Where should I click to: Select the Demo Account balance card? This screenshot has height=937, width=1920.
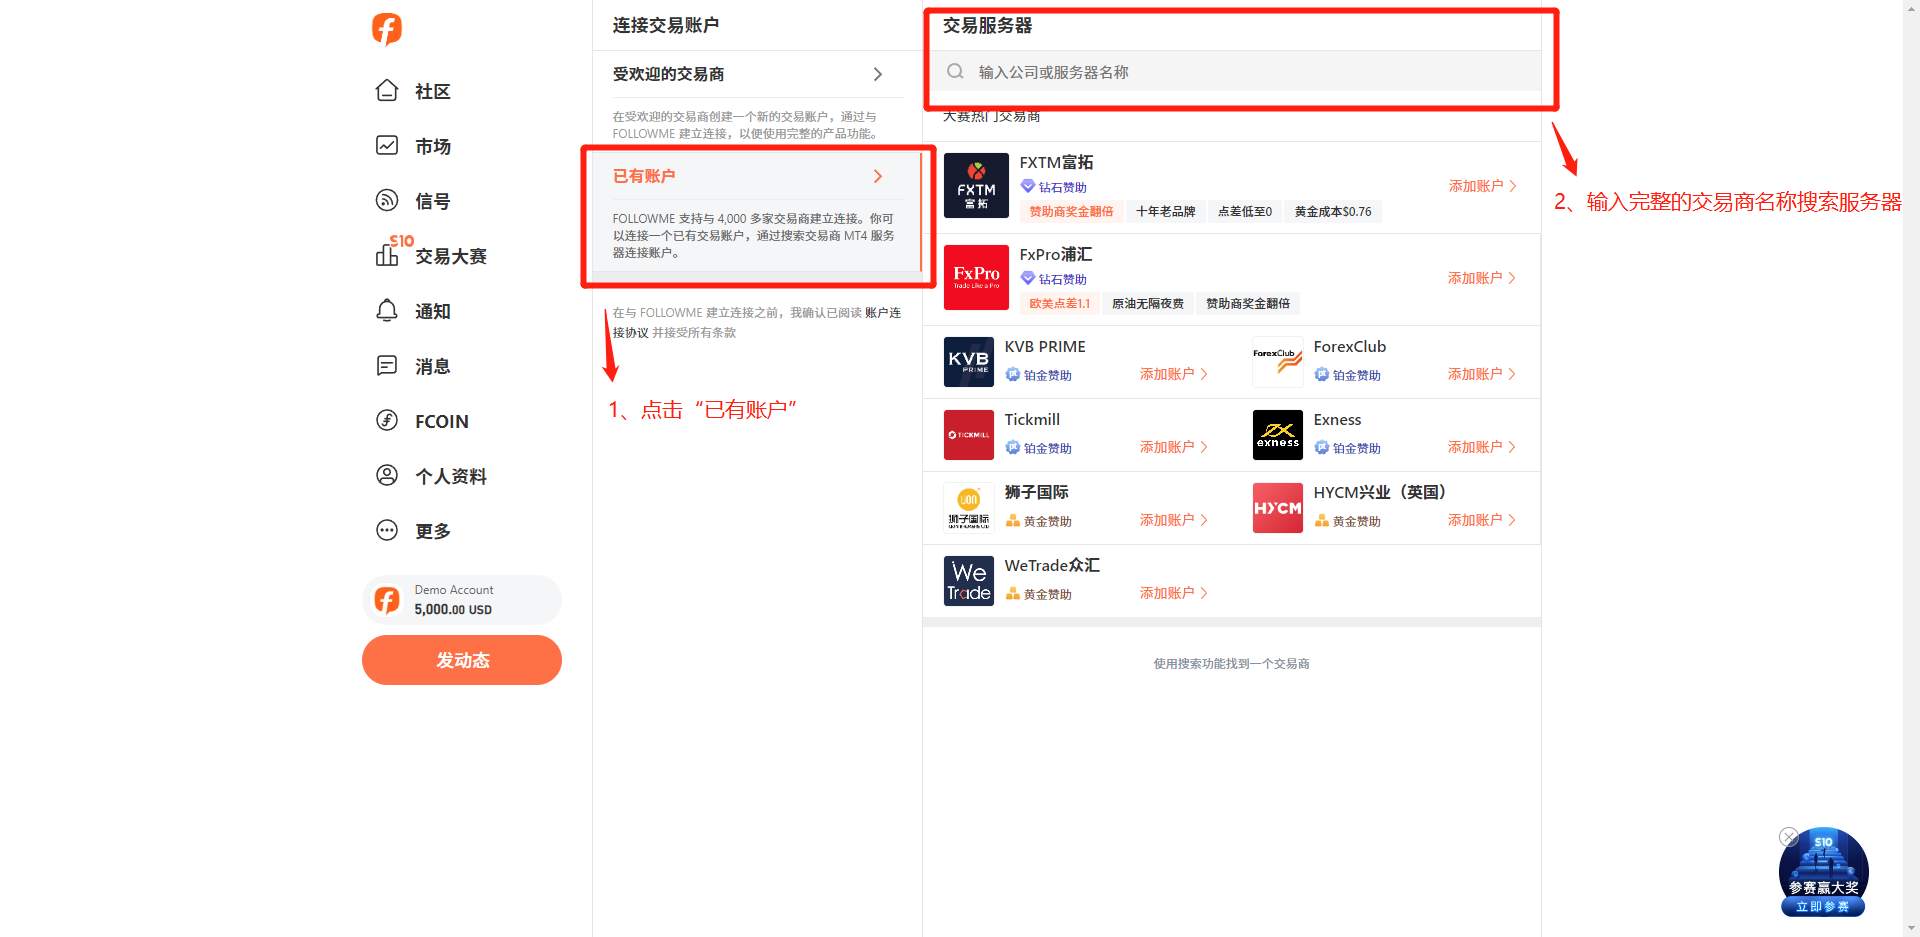462,600
